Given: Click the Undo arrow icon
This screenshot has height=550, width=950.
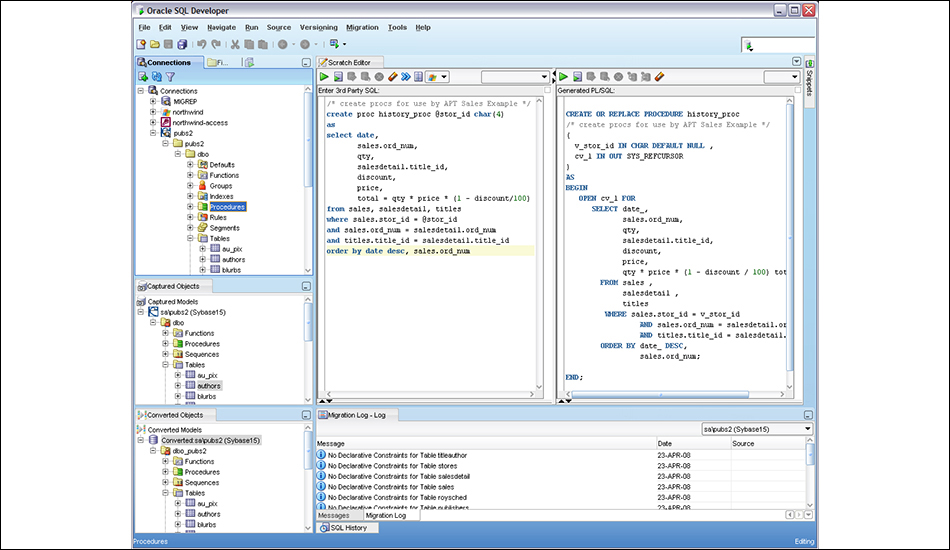Looking at the screenshot, I should coord(202,44).
